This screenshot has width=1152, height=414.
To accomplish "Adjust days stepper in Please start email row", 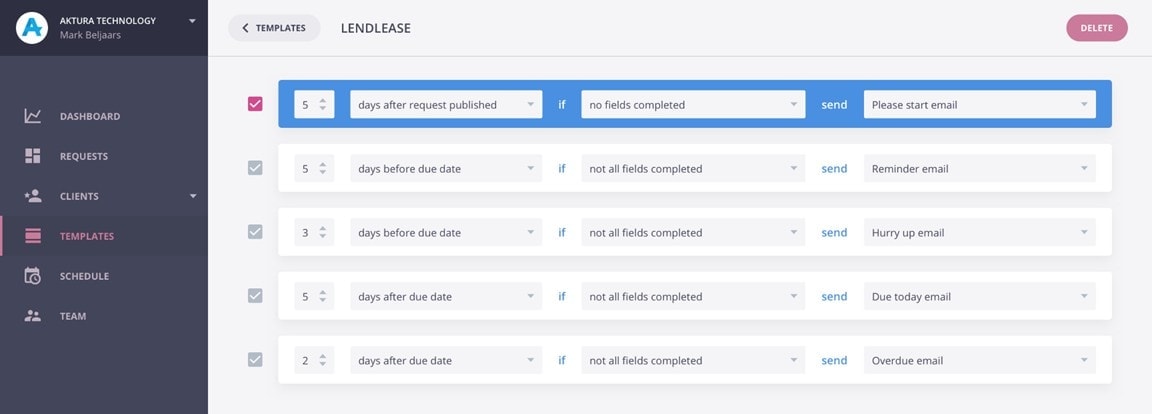I will point(323,104).
